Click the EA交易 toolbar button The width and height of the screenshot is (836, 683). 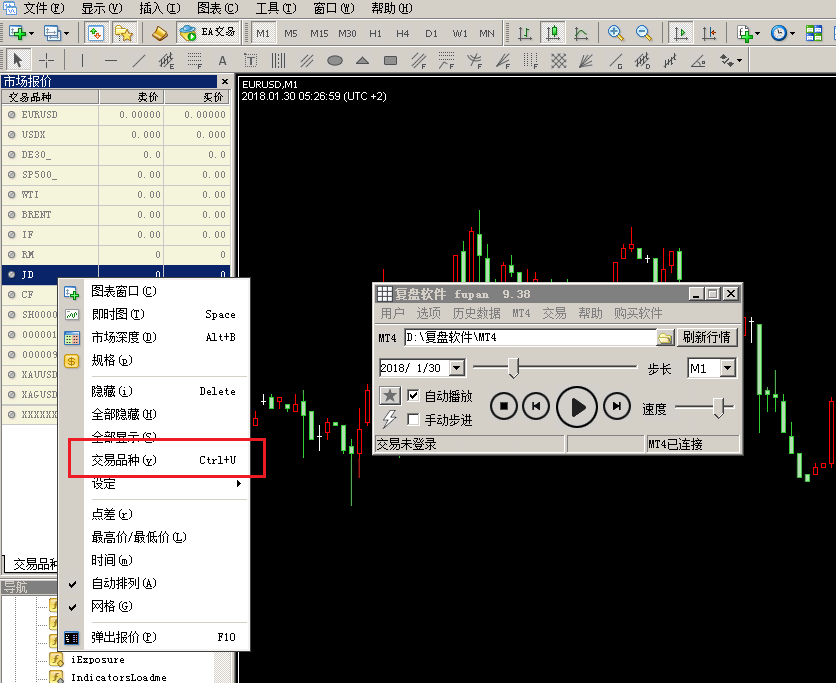(x=209, y=33)
